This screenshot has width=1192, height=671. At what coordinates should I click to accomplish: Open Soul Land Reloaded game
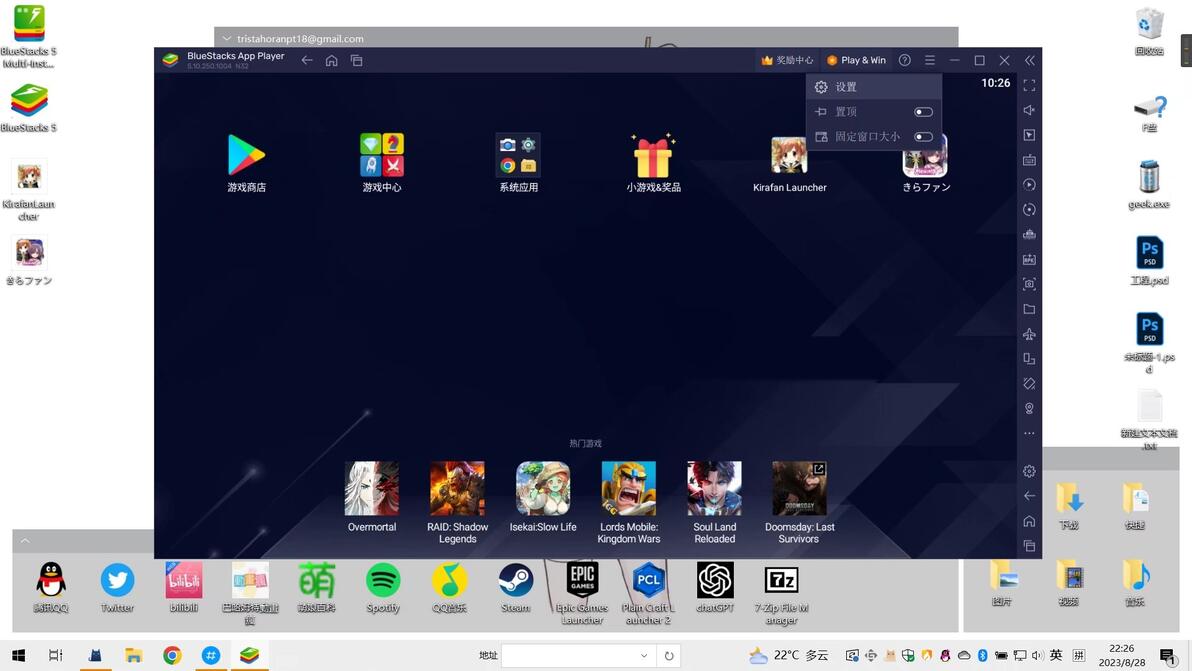click(715, 489)
